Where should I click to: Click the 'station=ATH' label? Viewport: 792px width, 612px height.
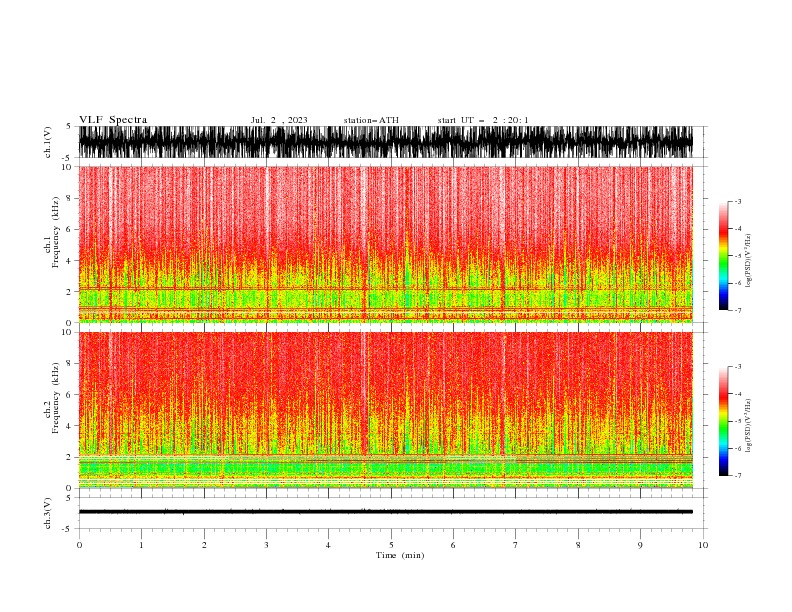pos(371,120)
